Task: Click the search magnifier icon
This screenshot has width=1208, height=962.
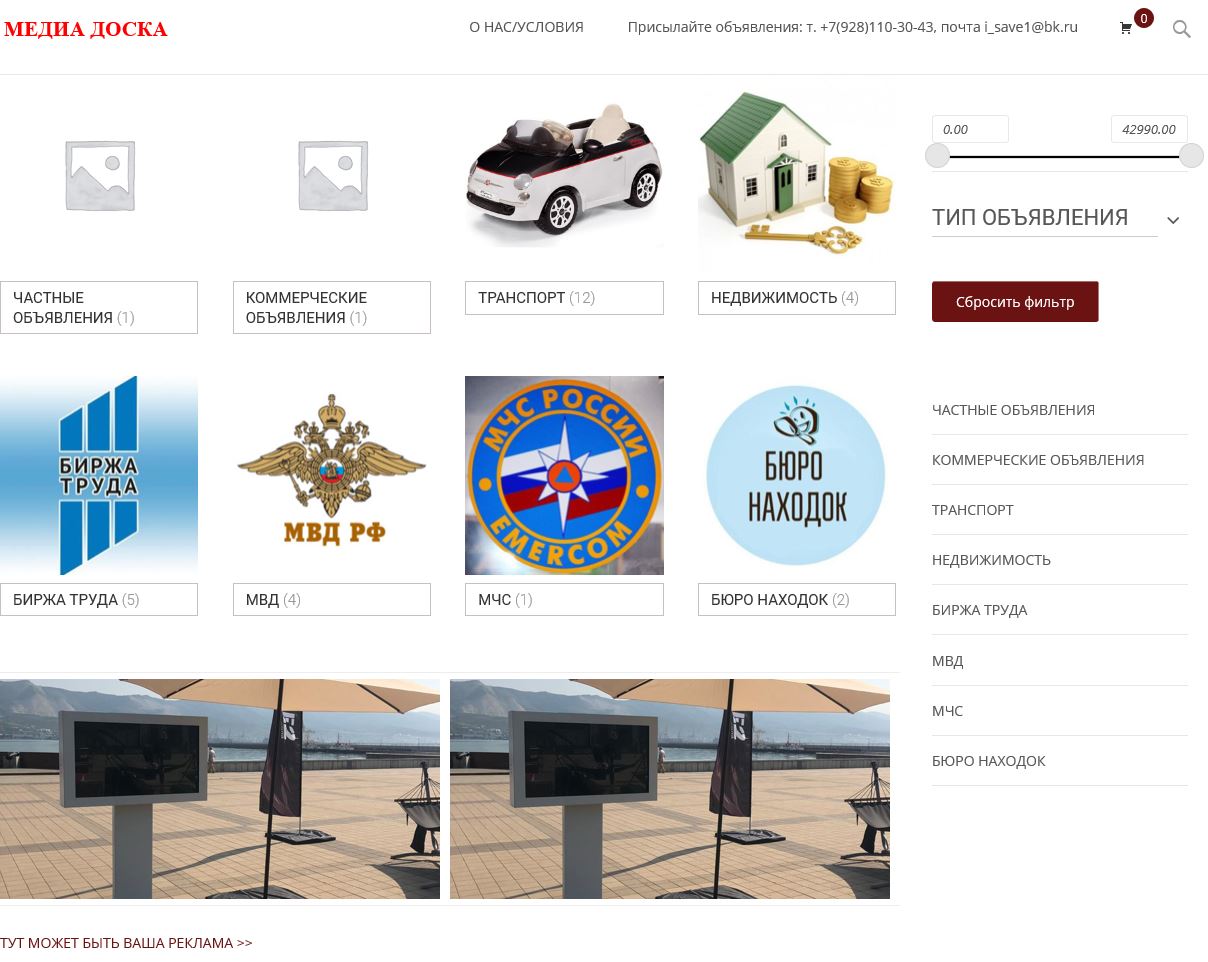Action: [x=1181, y=29]
